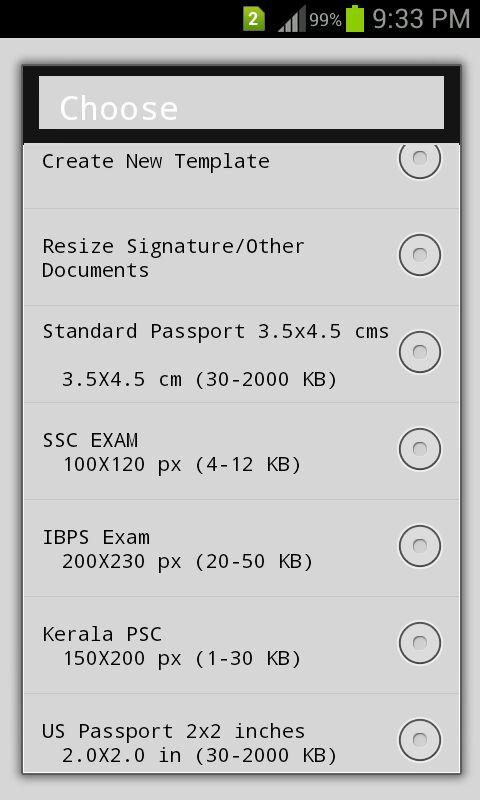
Task: Tap the SIM 2 indicator icon
Action: (x=254, y=19)
